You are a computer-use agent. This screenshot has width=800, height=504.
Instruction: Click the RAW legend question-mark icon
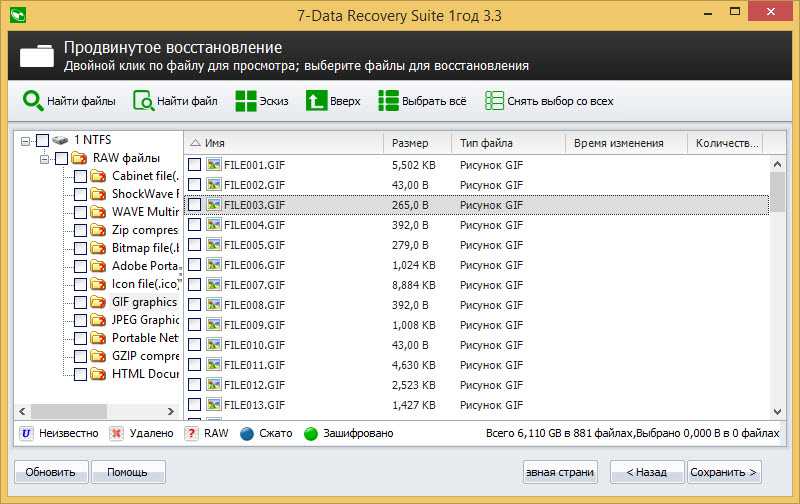191,434
